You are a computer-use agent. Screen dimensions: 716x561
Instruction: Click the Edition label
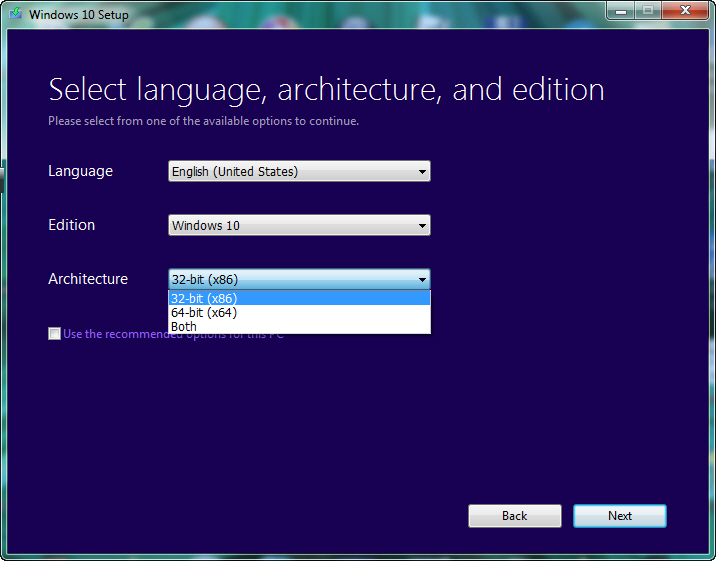click(72, 225)
